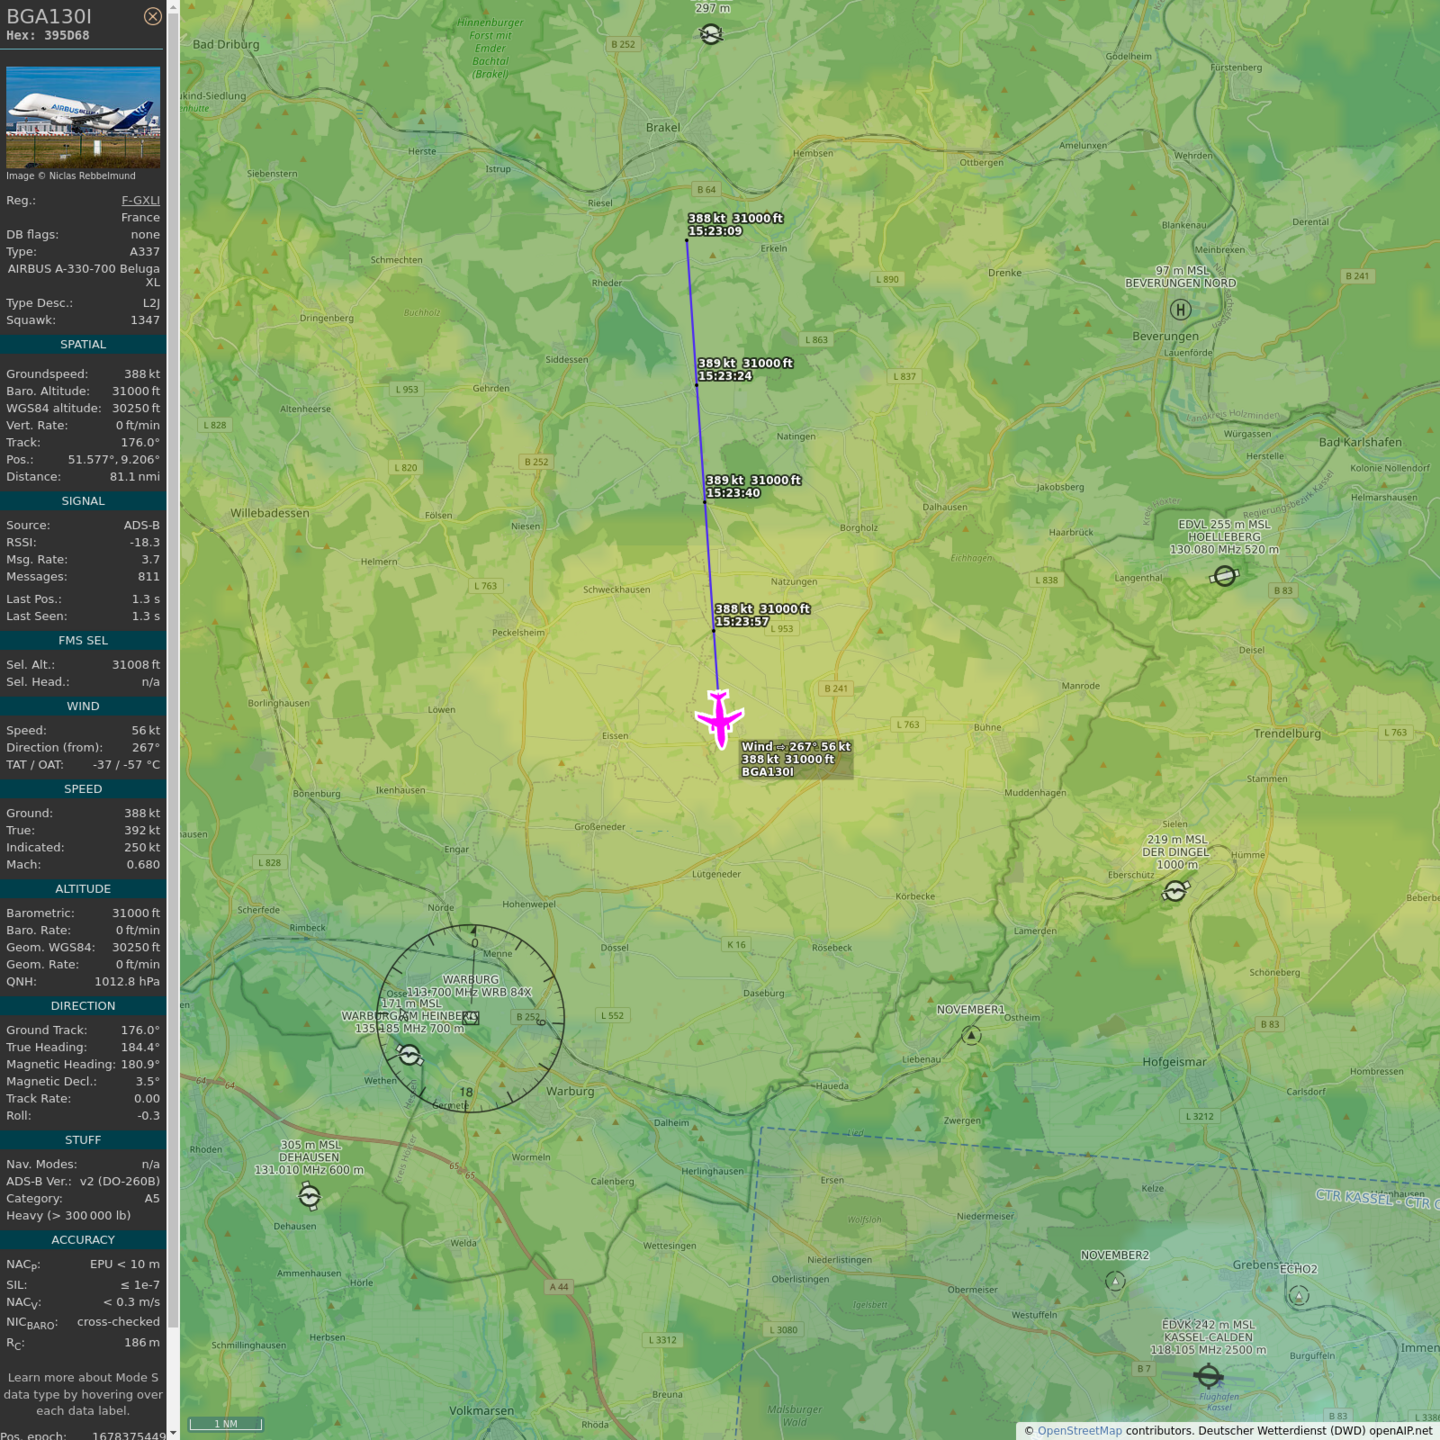This screenshot has width=1440, height=1440.
Task: Click the Warburg VOR station symbol
Action: 471,1018
